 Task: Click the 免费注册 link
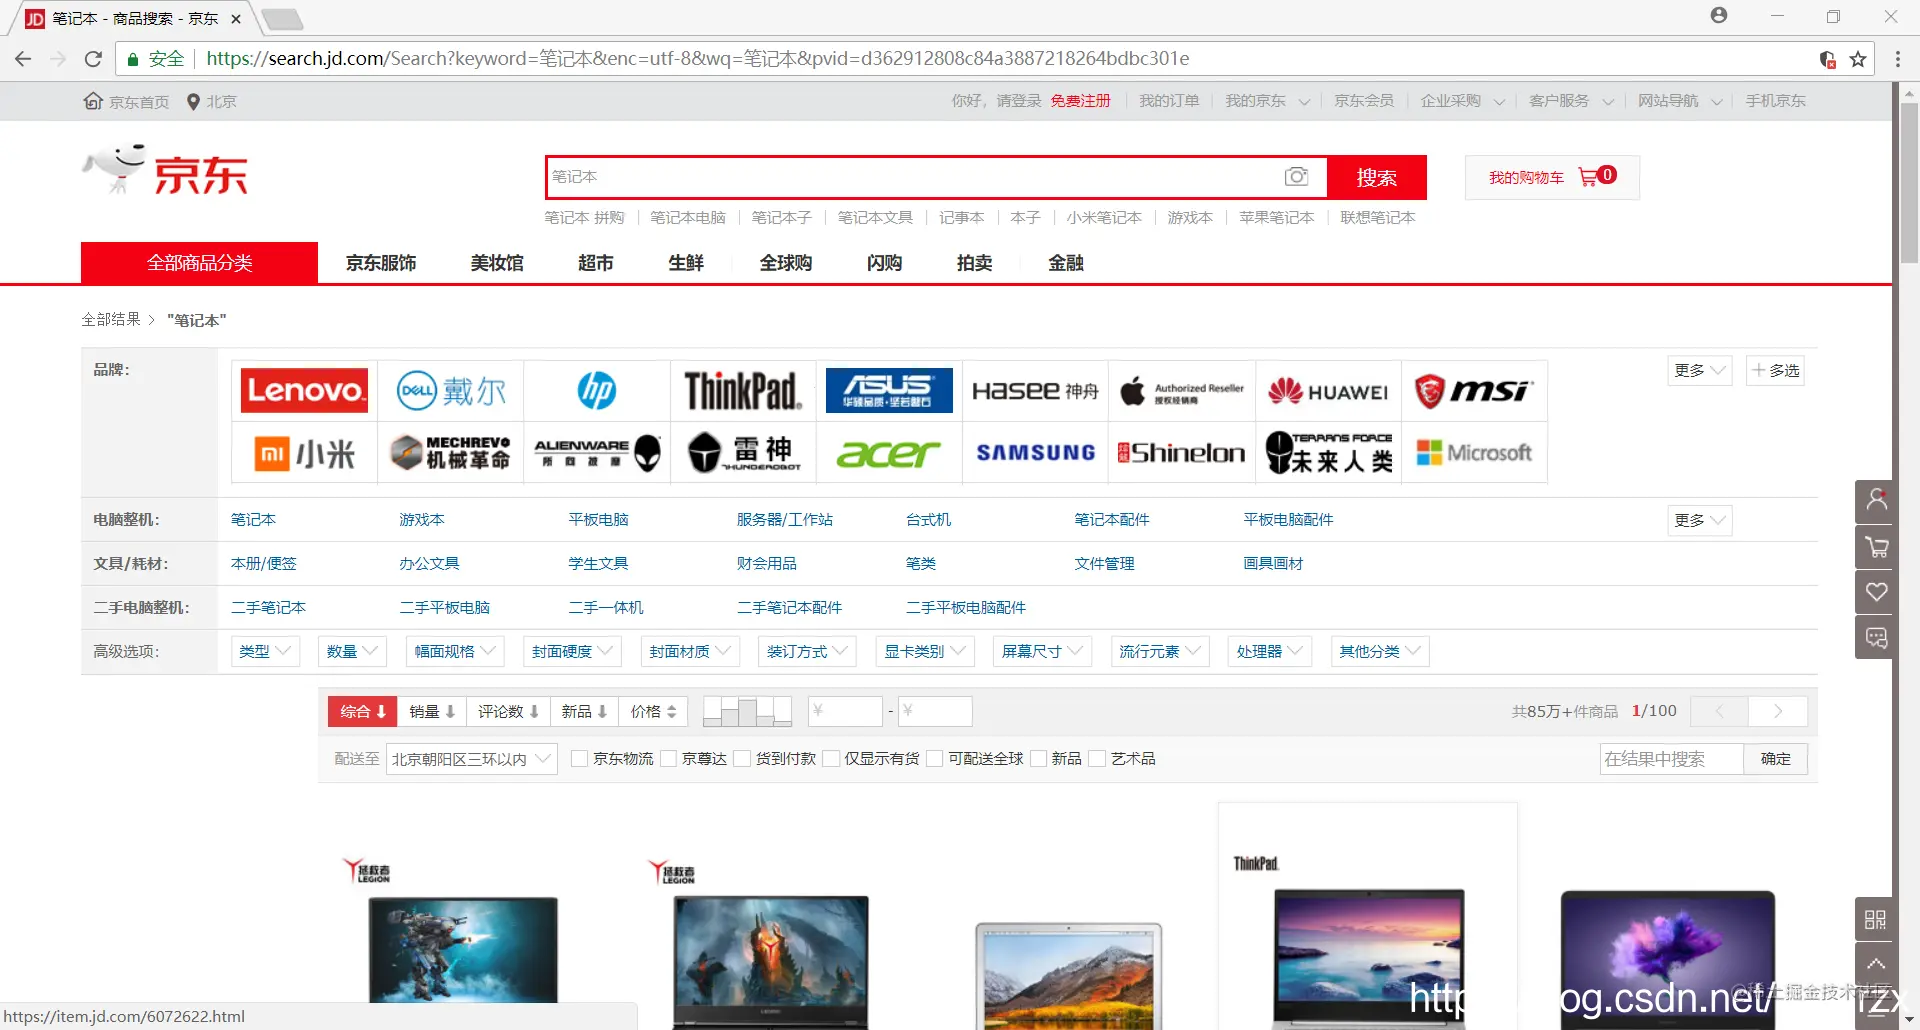pyautogui.click(x=1080, y=101)
